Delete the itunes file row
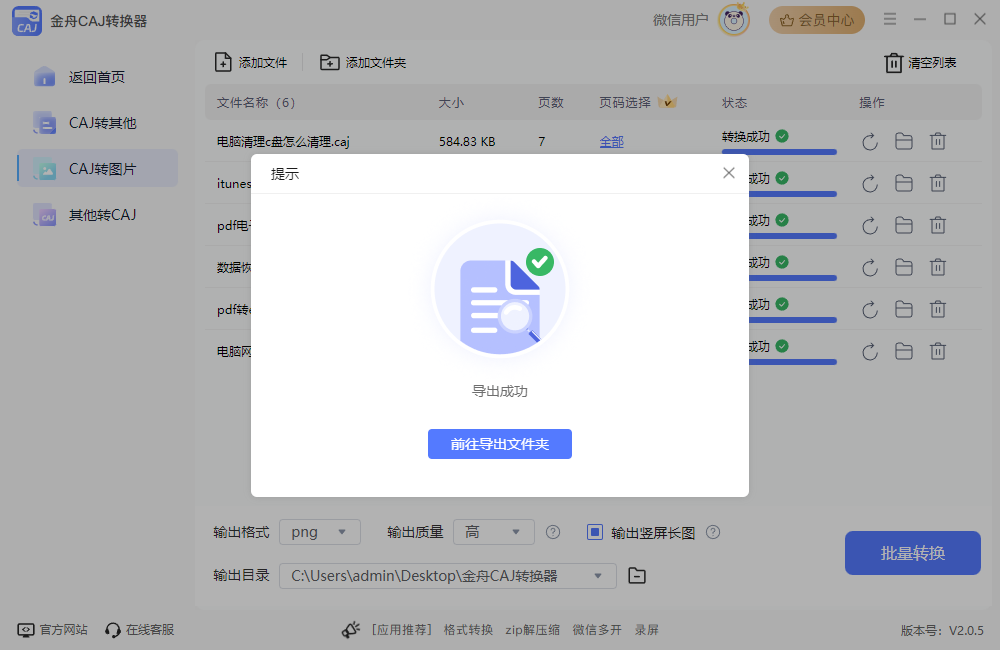Image resolution: width=1000 pixels, height=650 pixels. [x=938, y=183]
